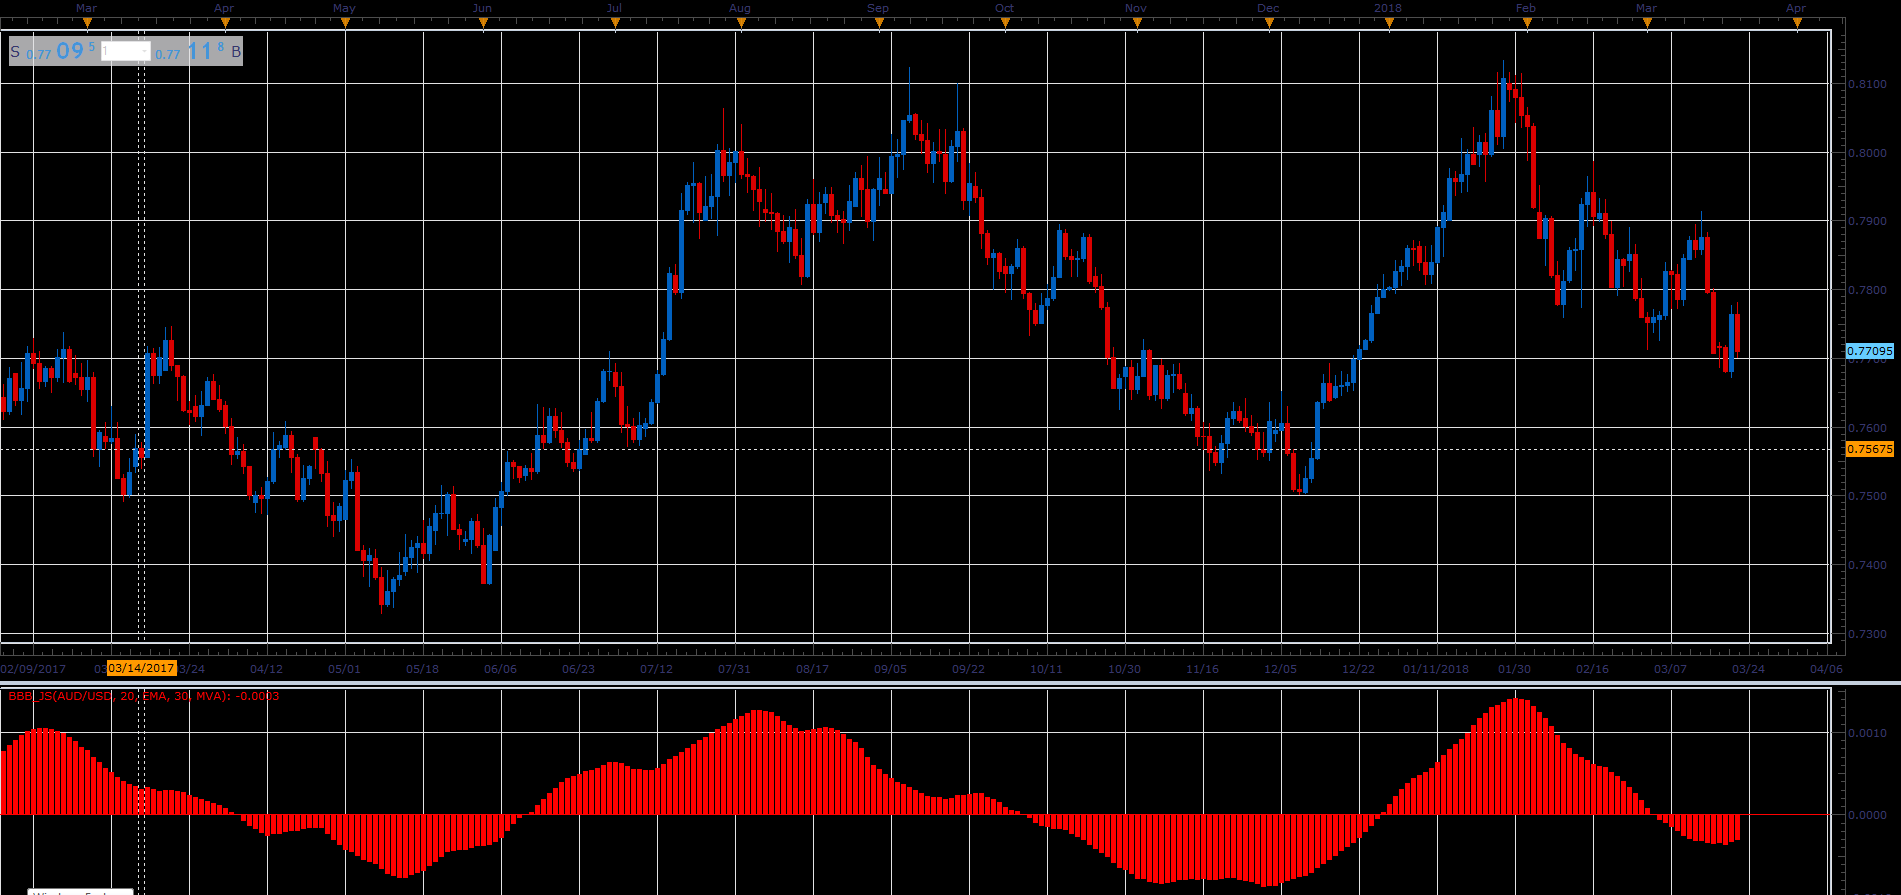Click the orange May month marker
The height and width of the screenshot is (895, 1901).
(344, 22)
